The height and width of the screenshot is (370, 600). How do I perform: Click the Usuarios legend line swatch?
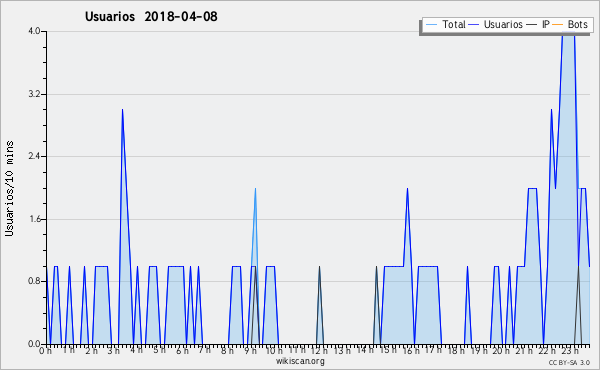click(474, 25)
